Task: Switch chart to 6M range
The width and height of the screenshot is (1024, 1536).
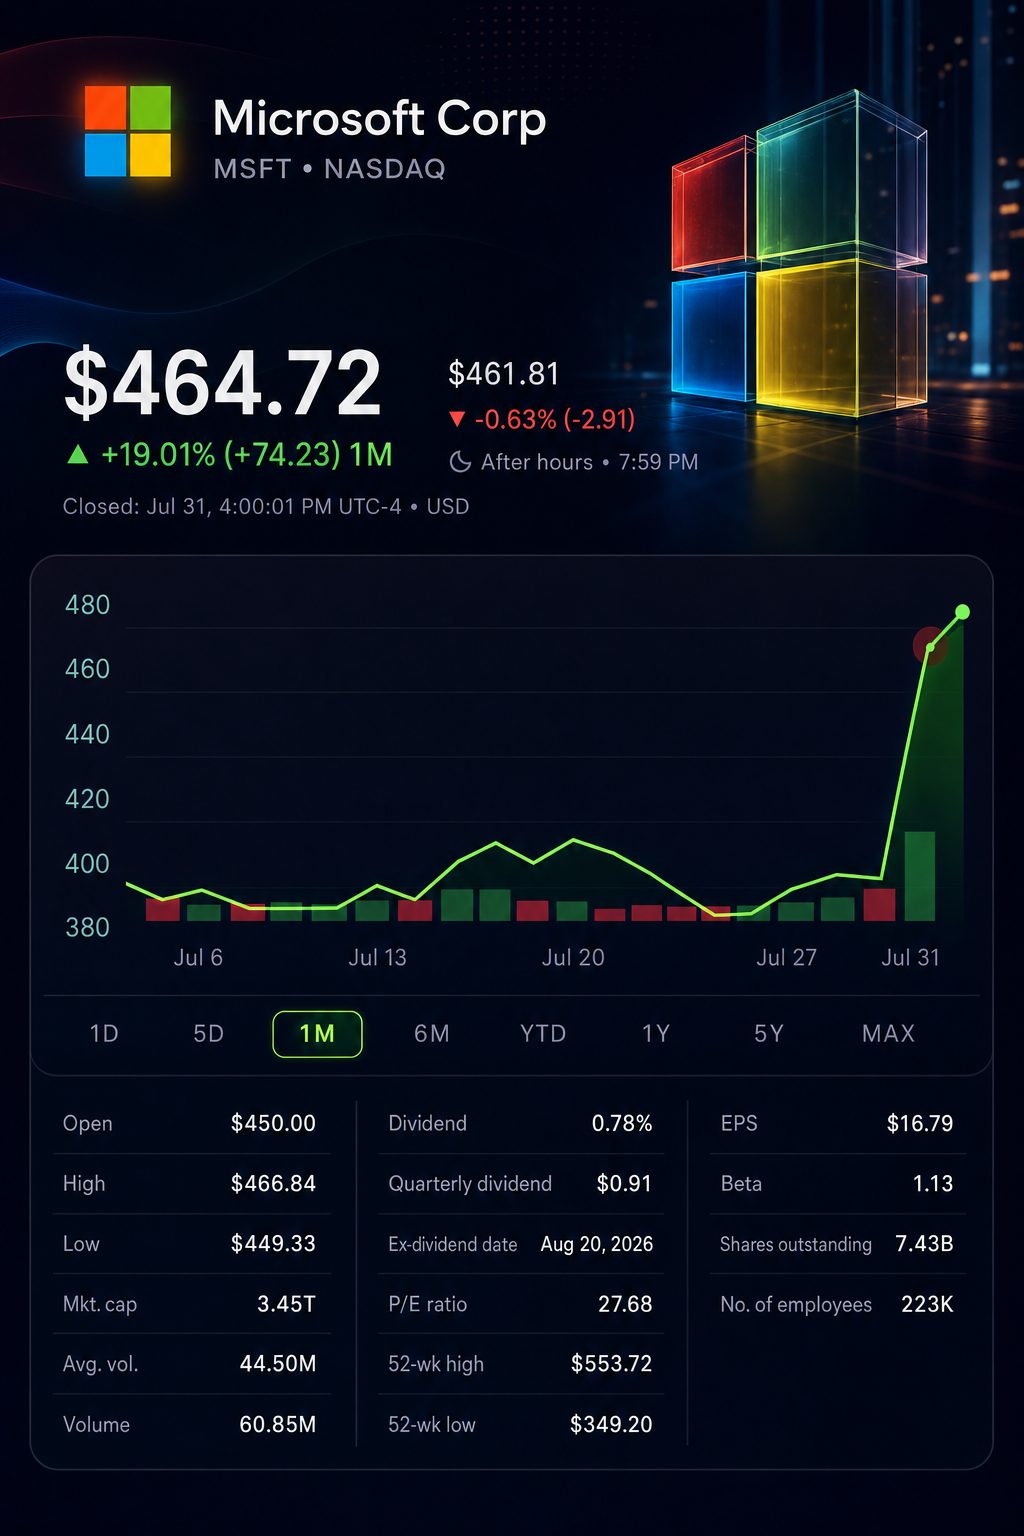Action: (x=432, y=1033)
